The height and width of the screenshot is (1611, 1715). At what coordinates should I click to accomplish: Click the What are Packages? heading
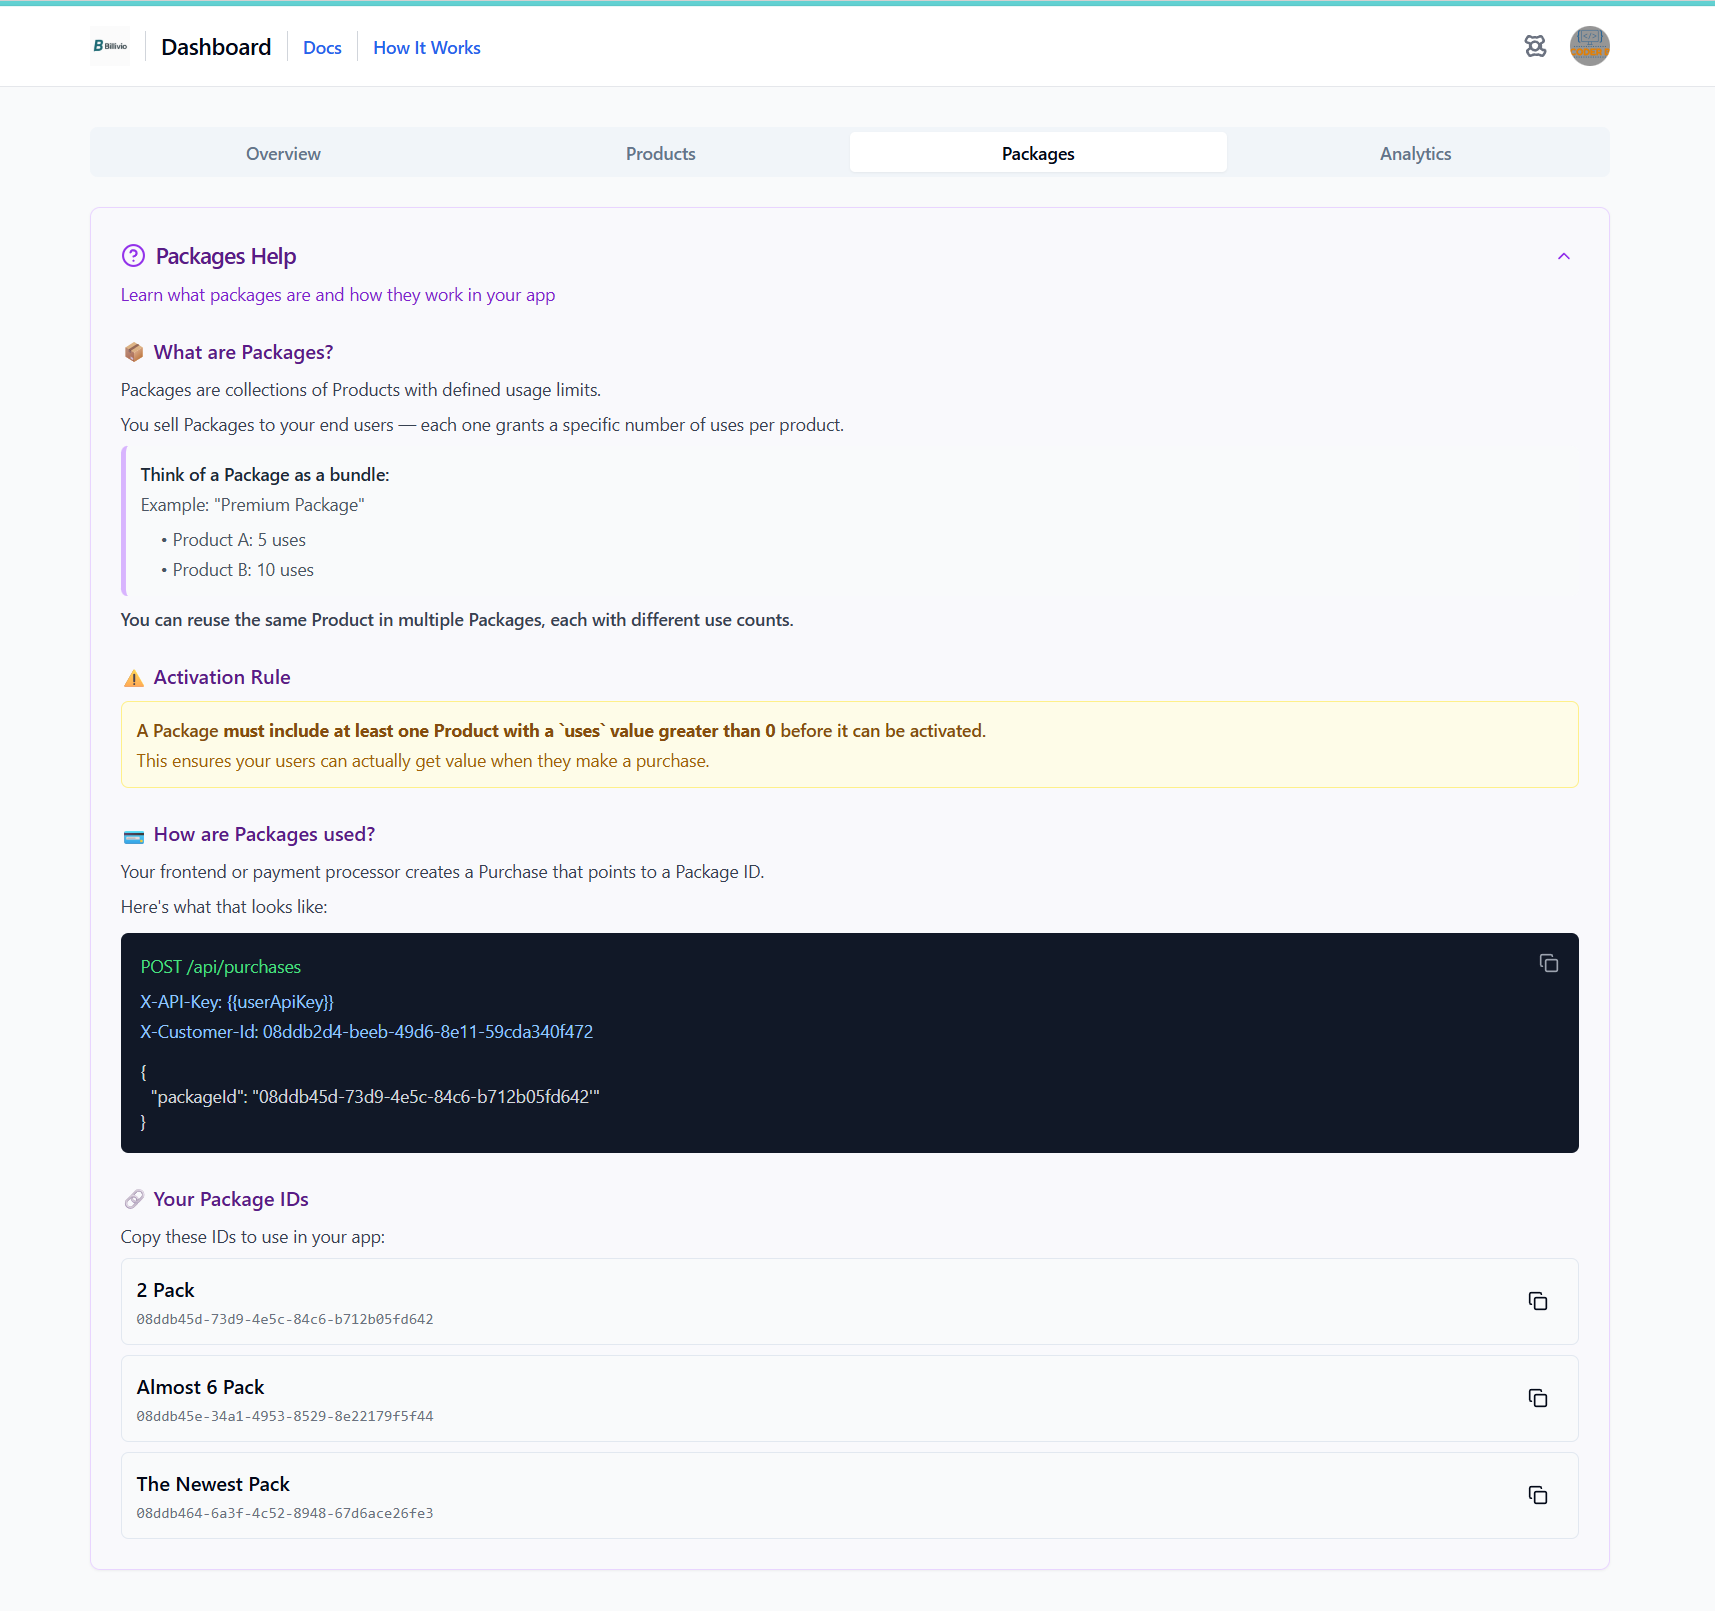(x=243, y=352)
